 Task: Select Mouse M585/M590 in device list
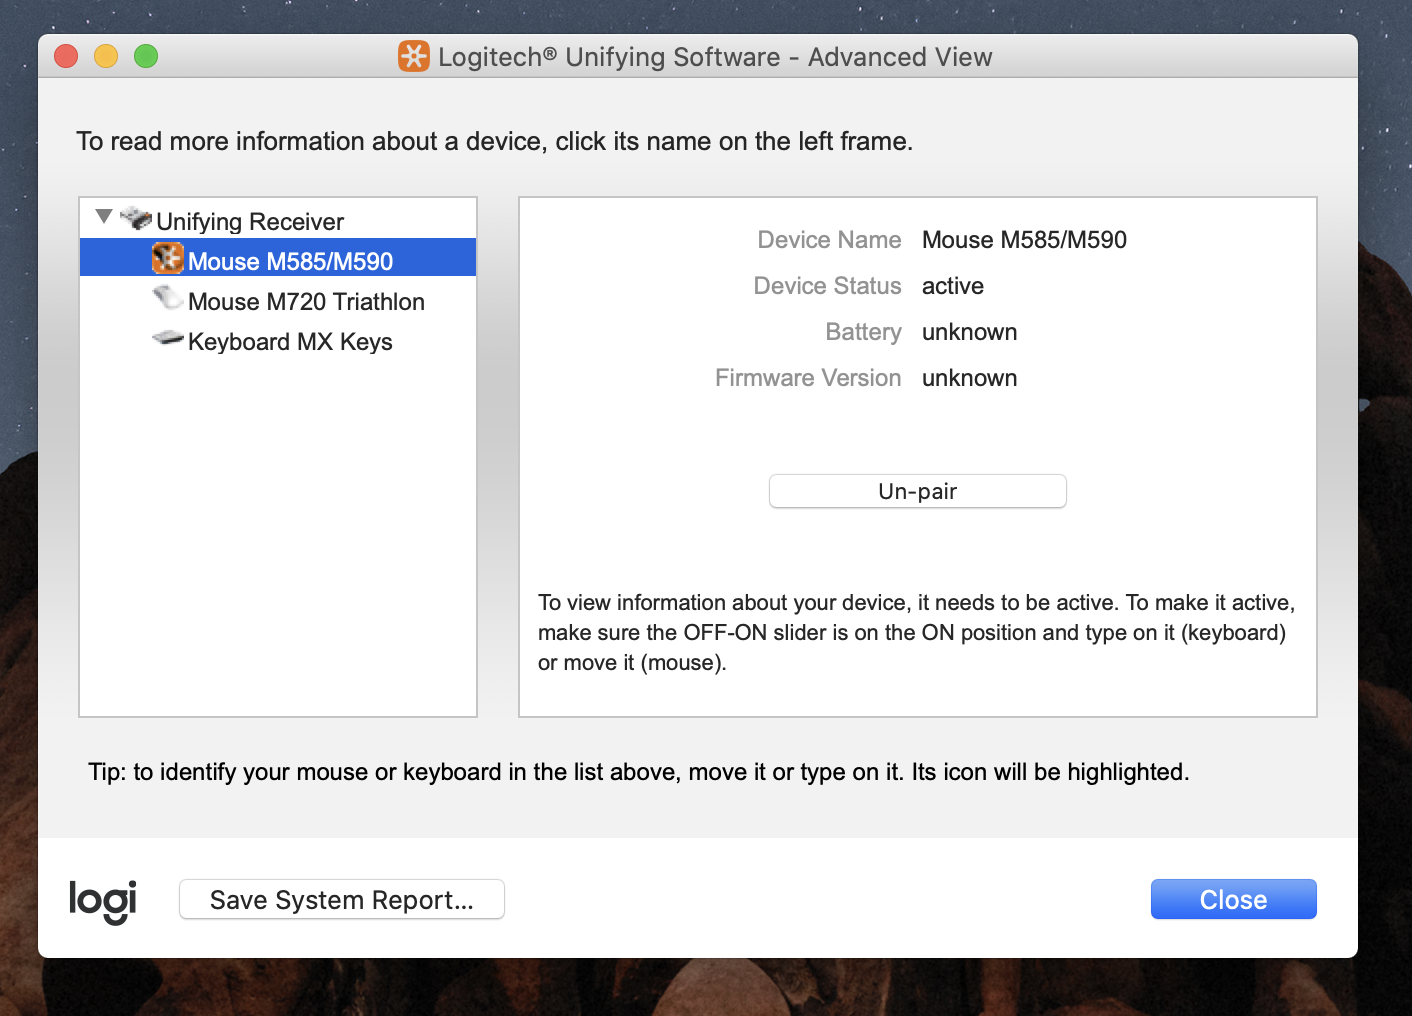pos(278,258)
